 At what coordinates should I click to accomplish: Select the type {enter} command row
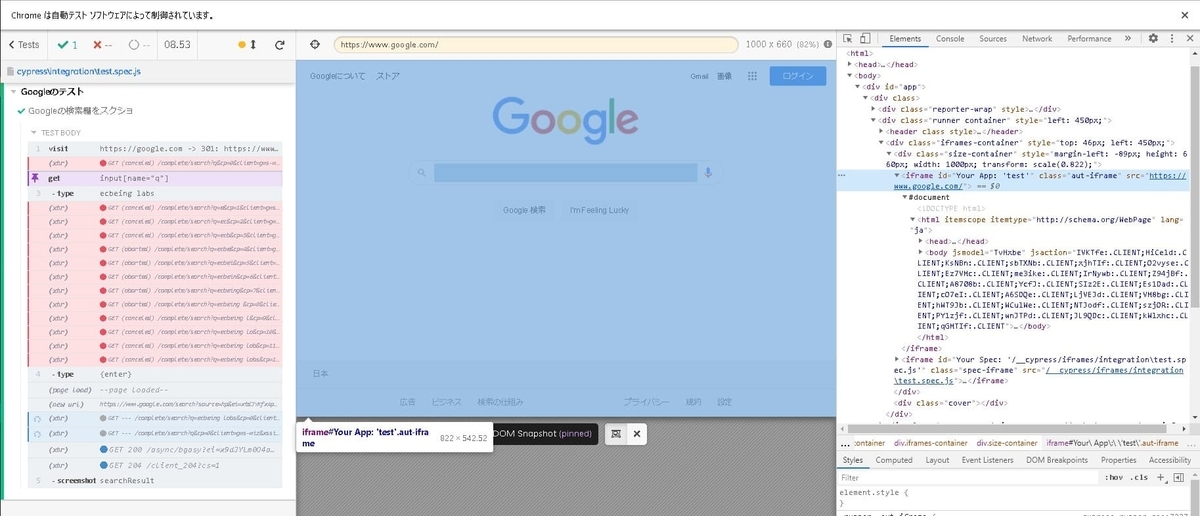155,374
